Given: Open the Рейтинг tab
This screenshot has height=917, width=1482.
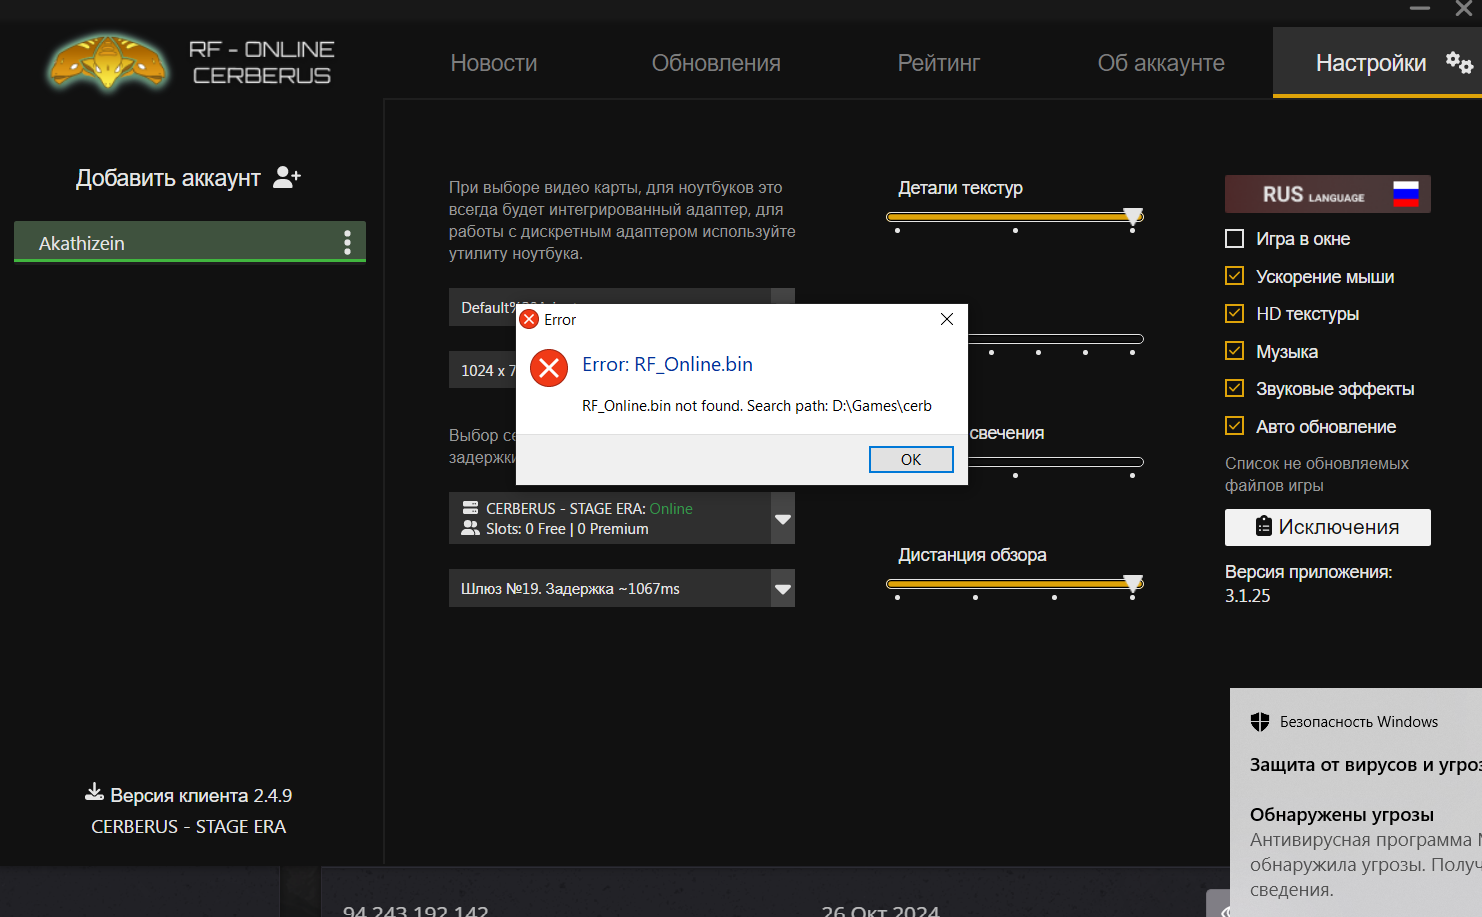Looking at the screenshot, I should click(x=938, y=63).
